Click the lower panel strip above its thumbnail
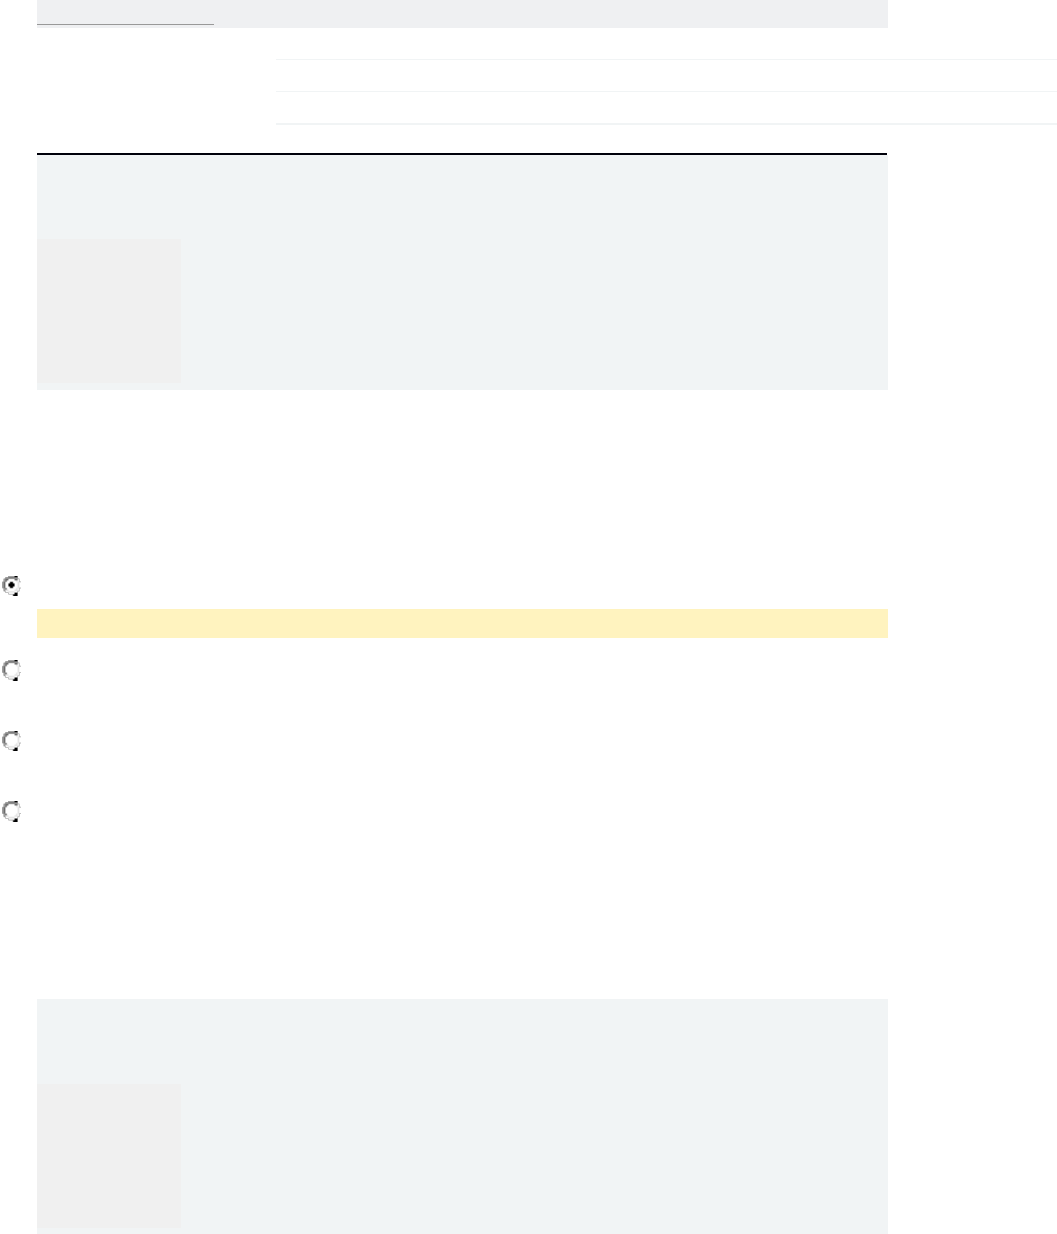1057x1234 pixels. 462,1040
